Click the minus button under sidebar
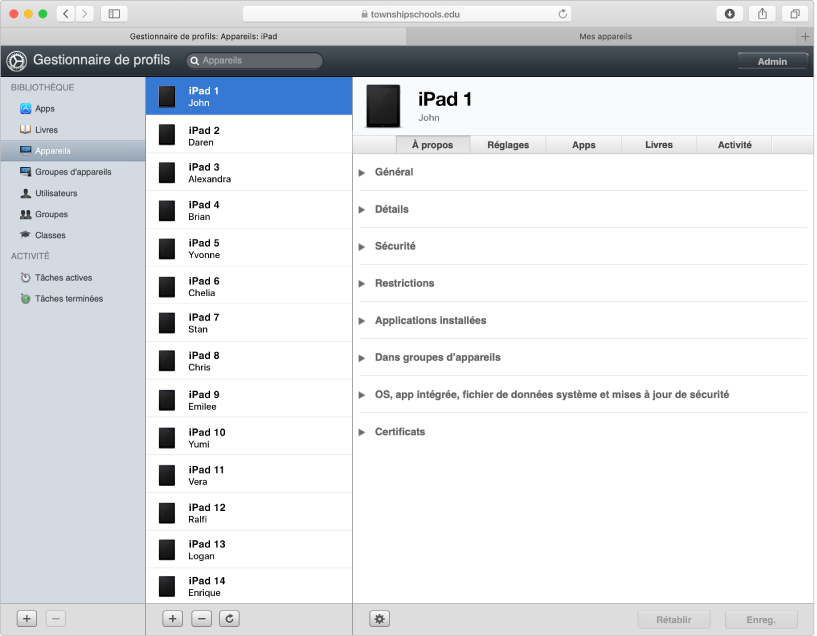The image size is (817, 636). click(x=56, y=619)
